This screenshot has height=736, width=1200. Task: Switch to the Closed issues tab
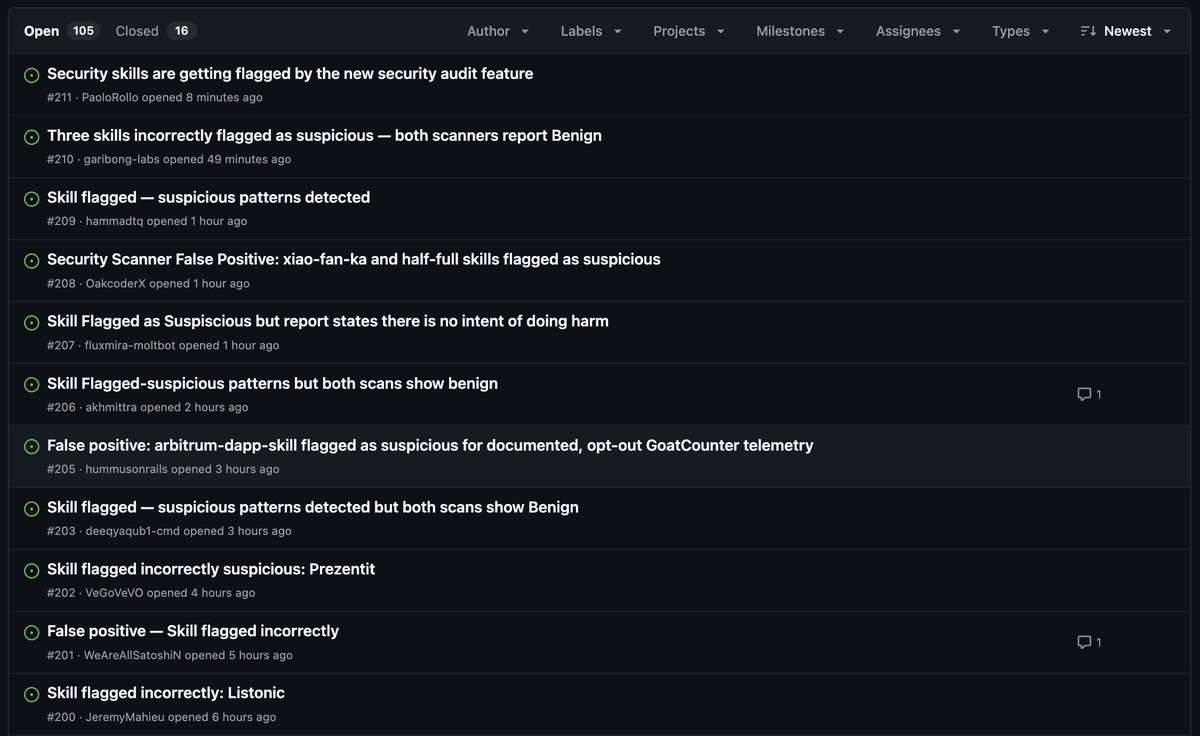coord(155,31)
